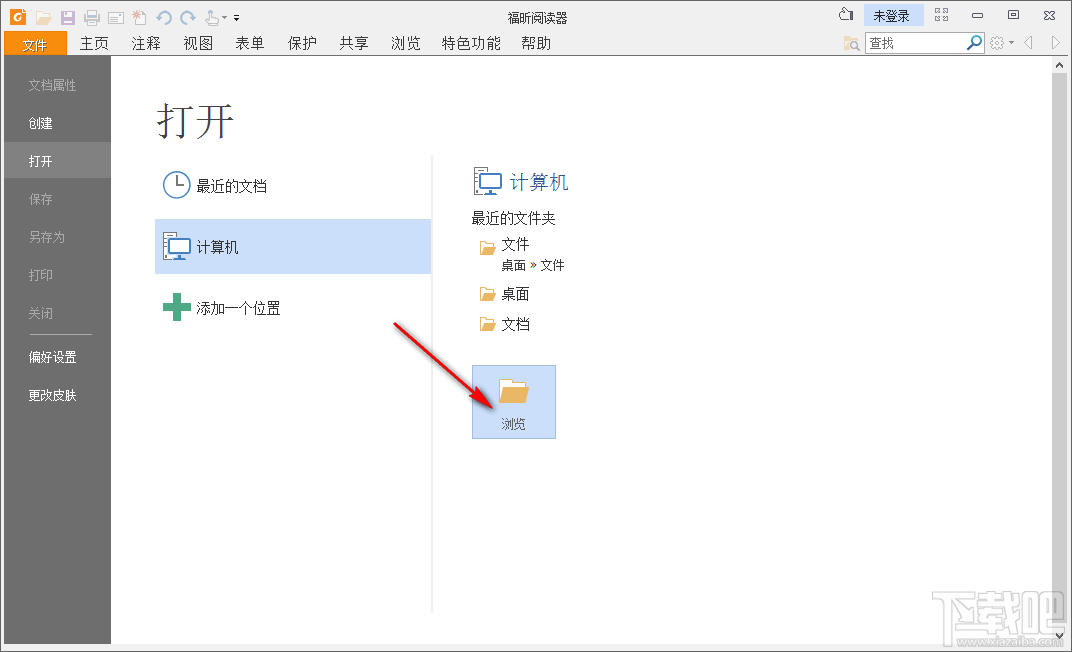Viewport: 1072px width, 652px height.
Task: Save the document using the save icon
Action: tap(68, 17)
